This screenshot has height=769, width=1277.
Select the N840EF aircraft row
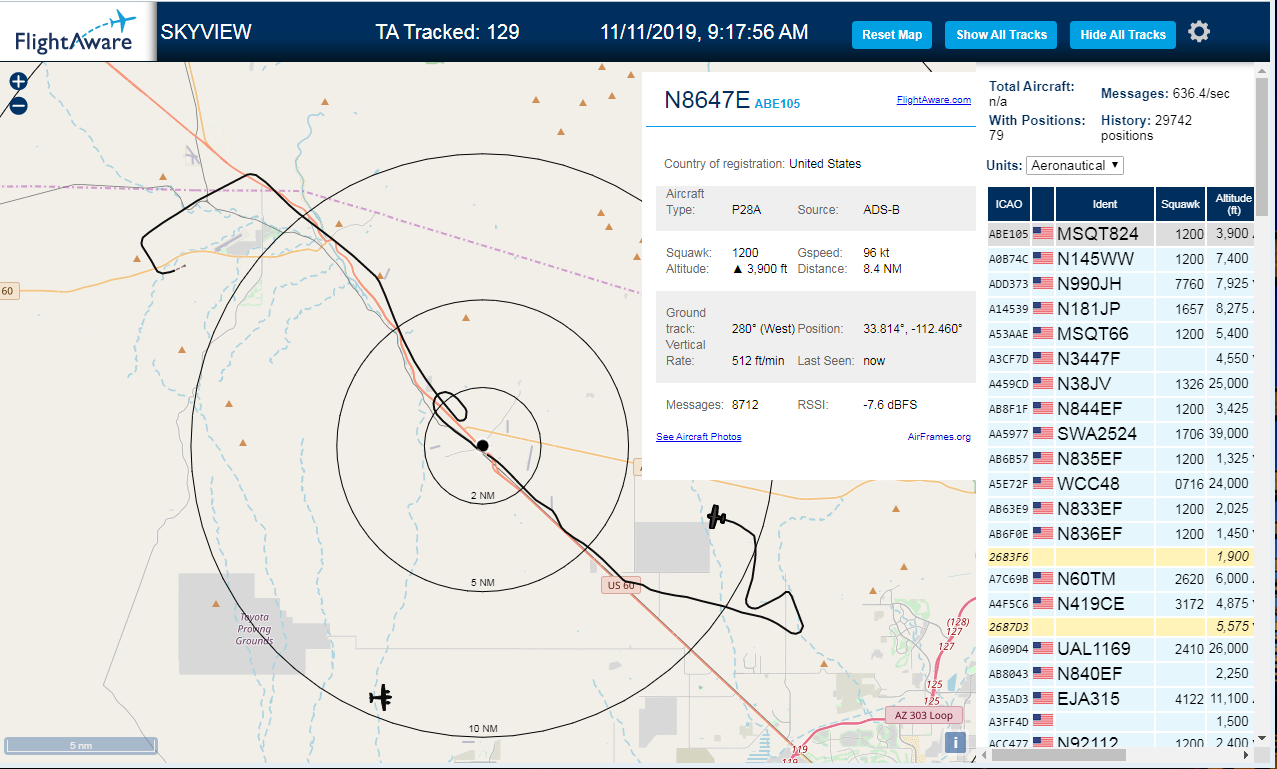[1120, 674]
